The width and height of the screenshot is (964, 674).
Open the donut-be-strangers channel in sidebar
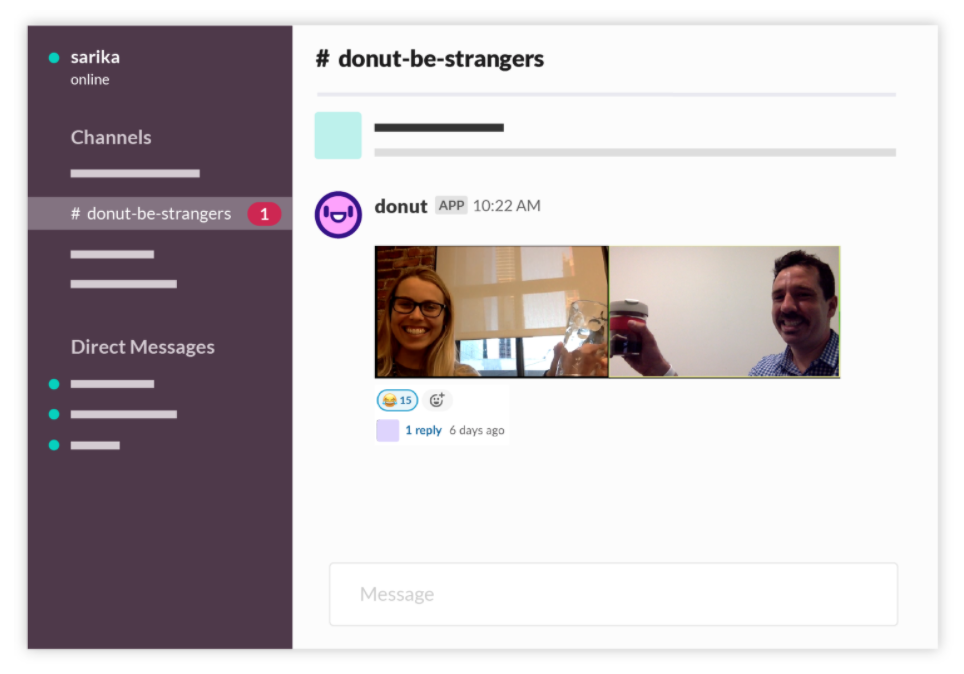[160, 213]
